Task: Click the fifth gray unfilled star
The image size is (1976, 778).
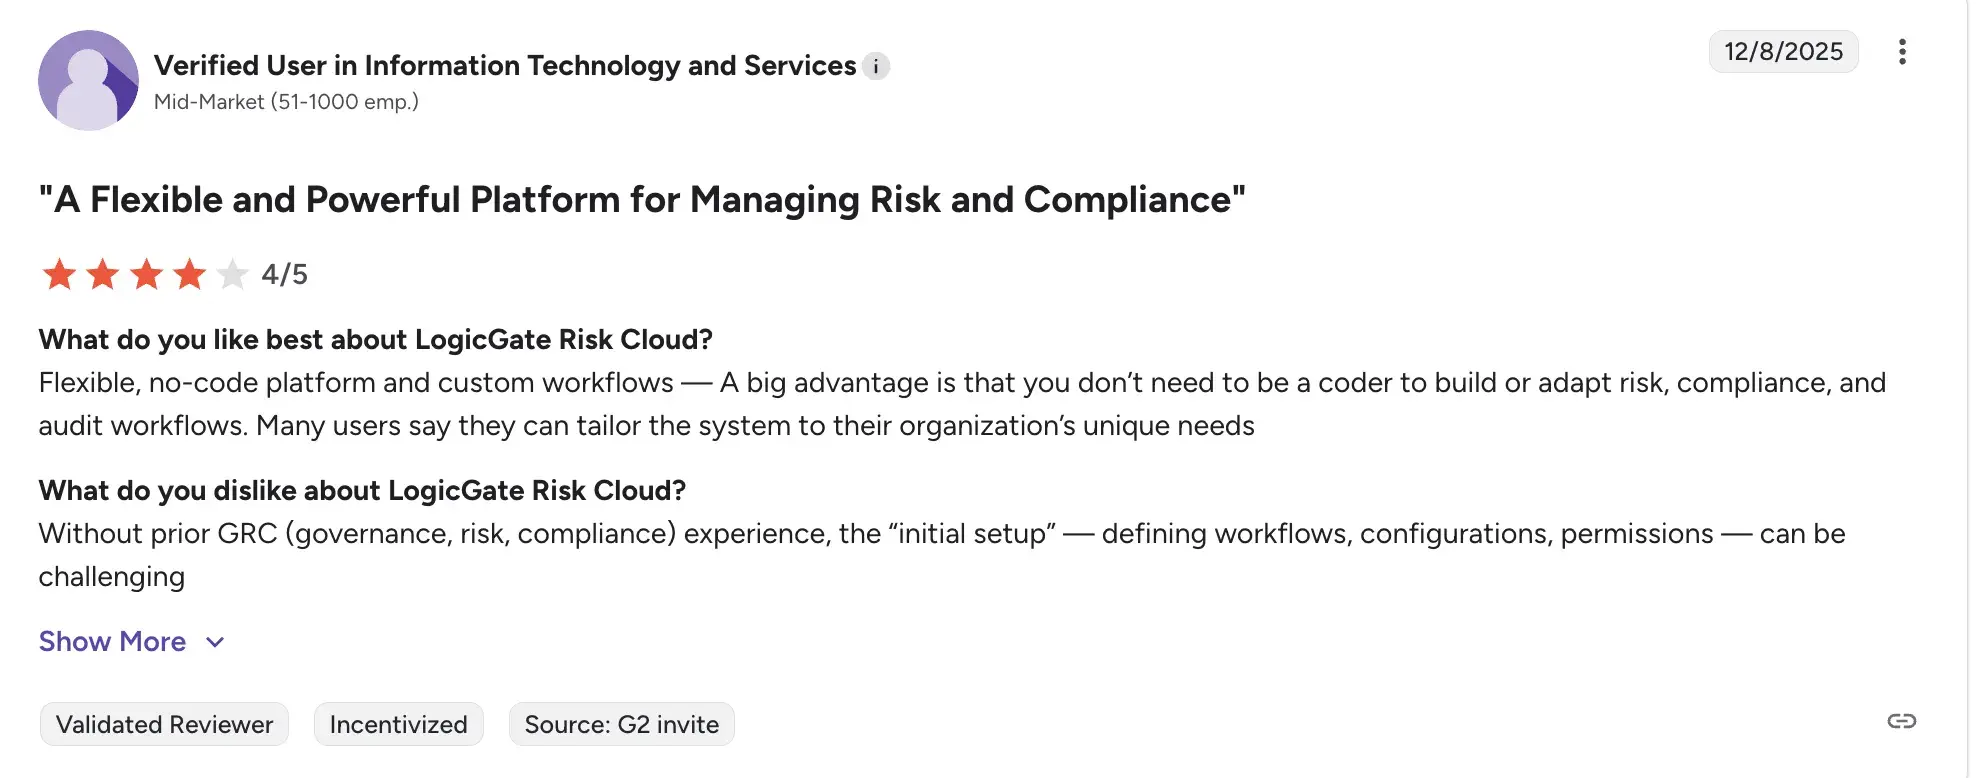Action: tap(232, 274)
